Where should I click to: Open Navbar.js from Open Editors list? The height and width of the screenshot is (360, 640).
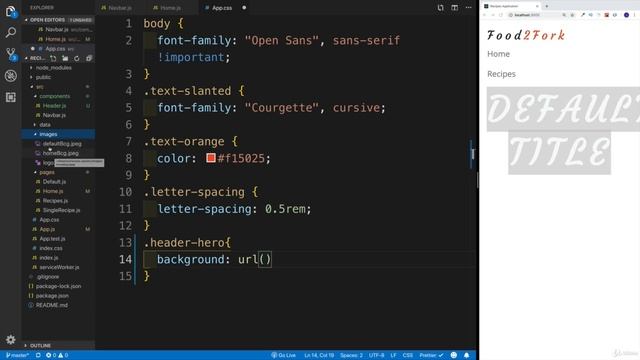coord(57,29)
